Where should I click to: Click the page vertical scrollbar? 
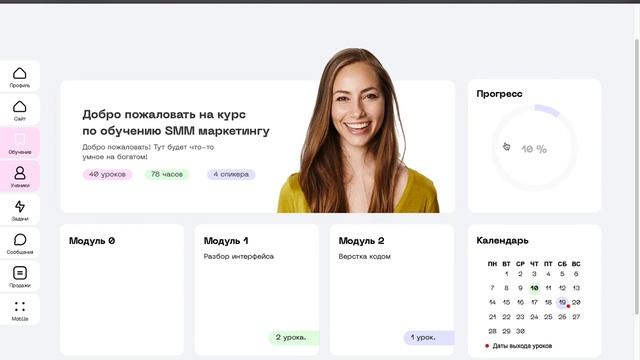[x=637, y=176]
